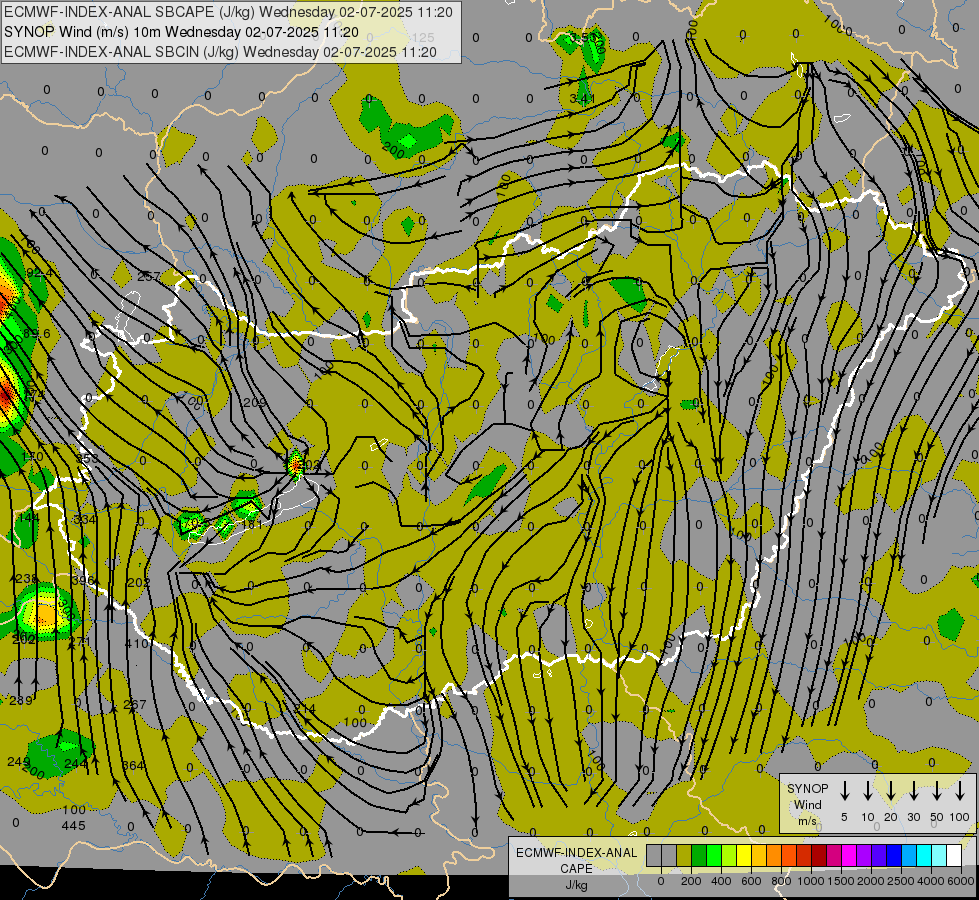The height and width of the screenshot is (900, 979).
Task: Click the 445 CAPE value on the map
Action: pyautogui.click(x=73, y=825)
